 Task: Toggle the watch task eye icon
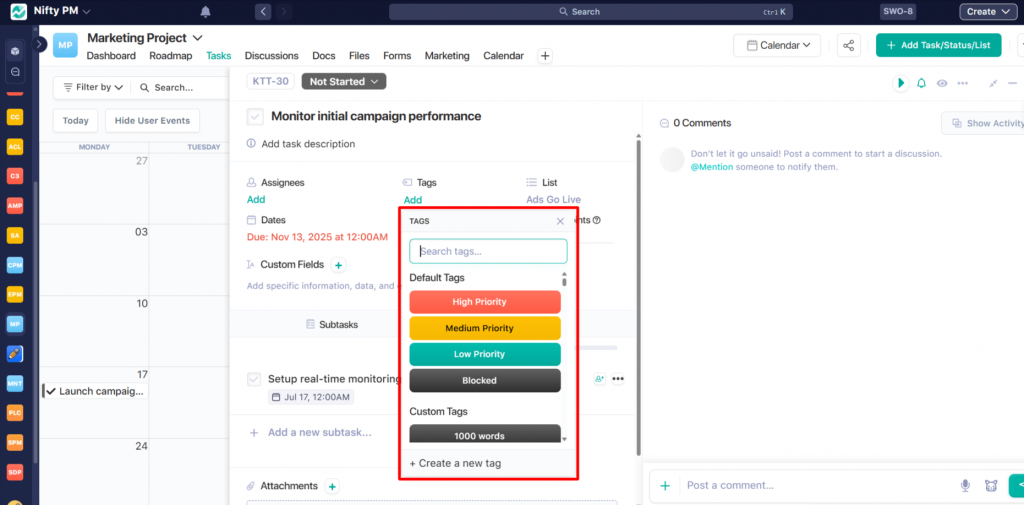point(942,83)
